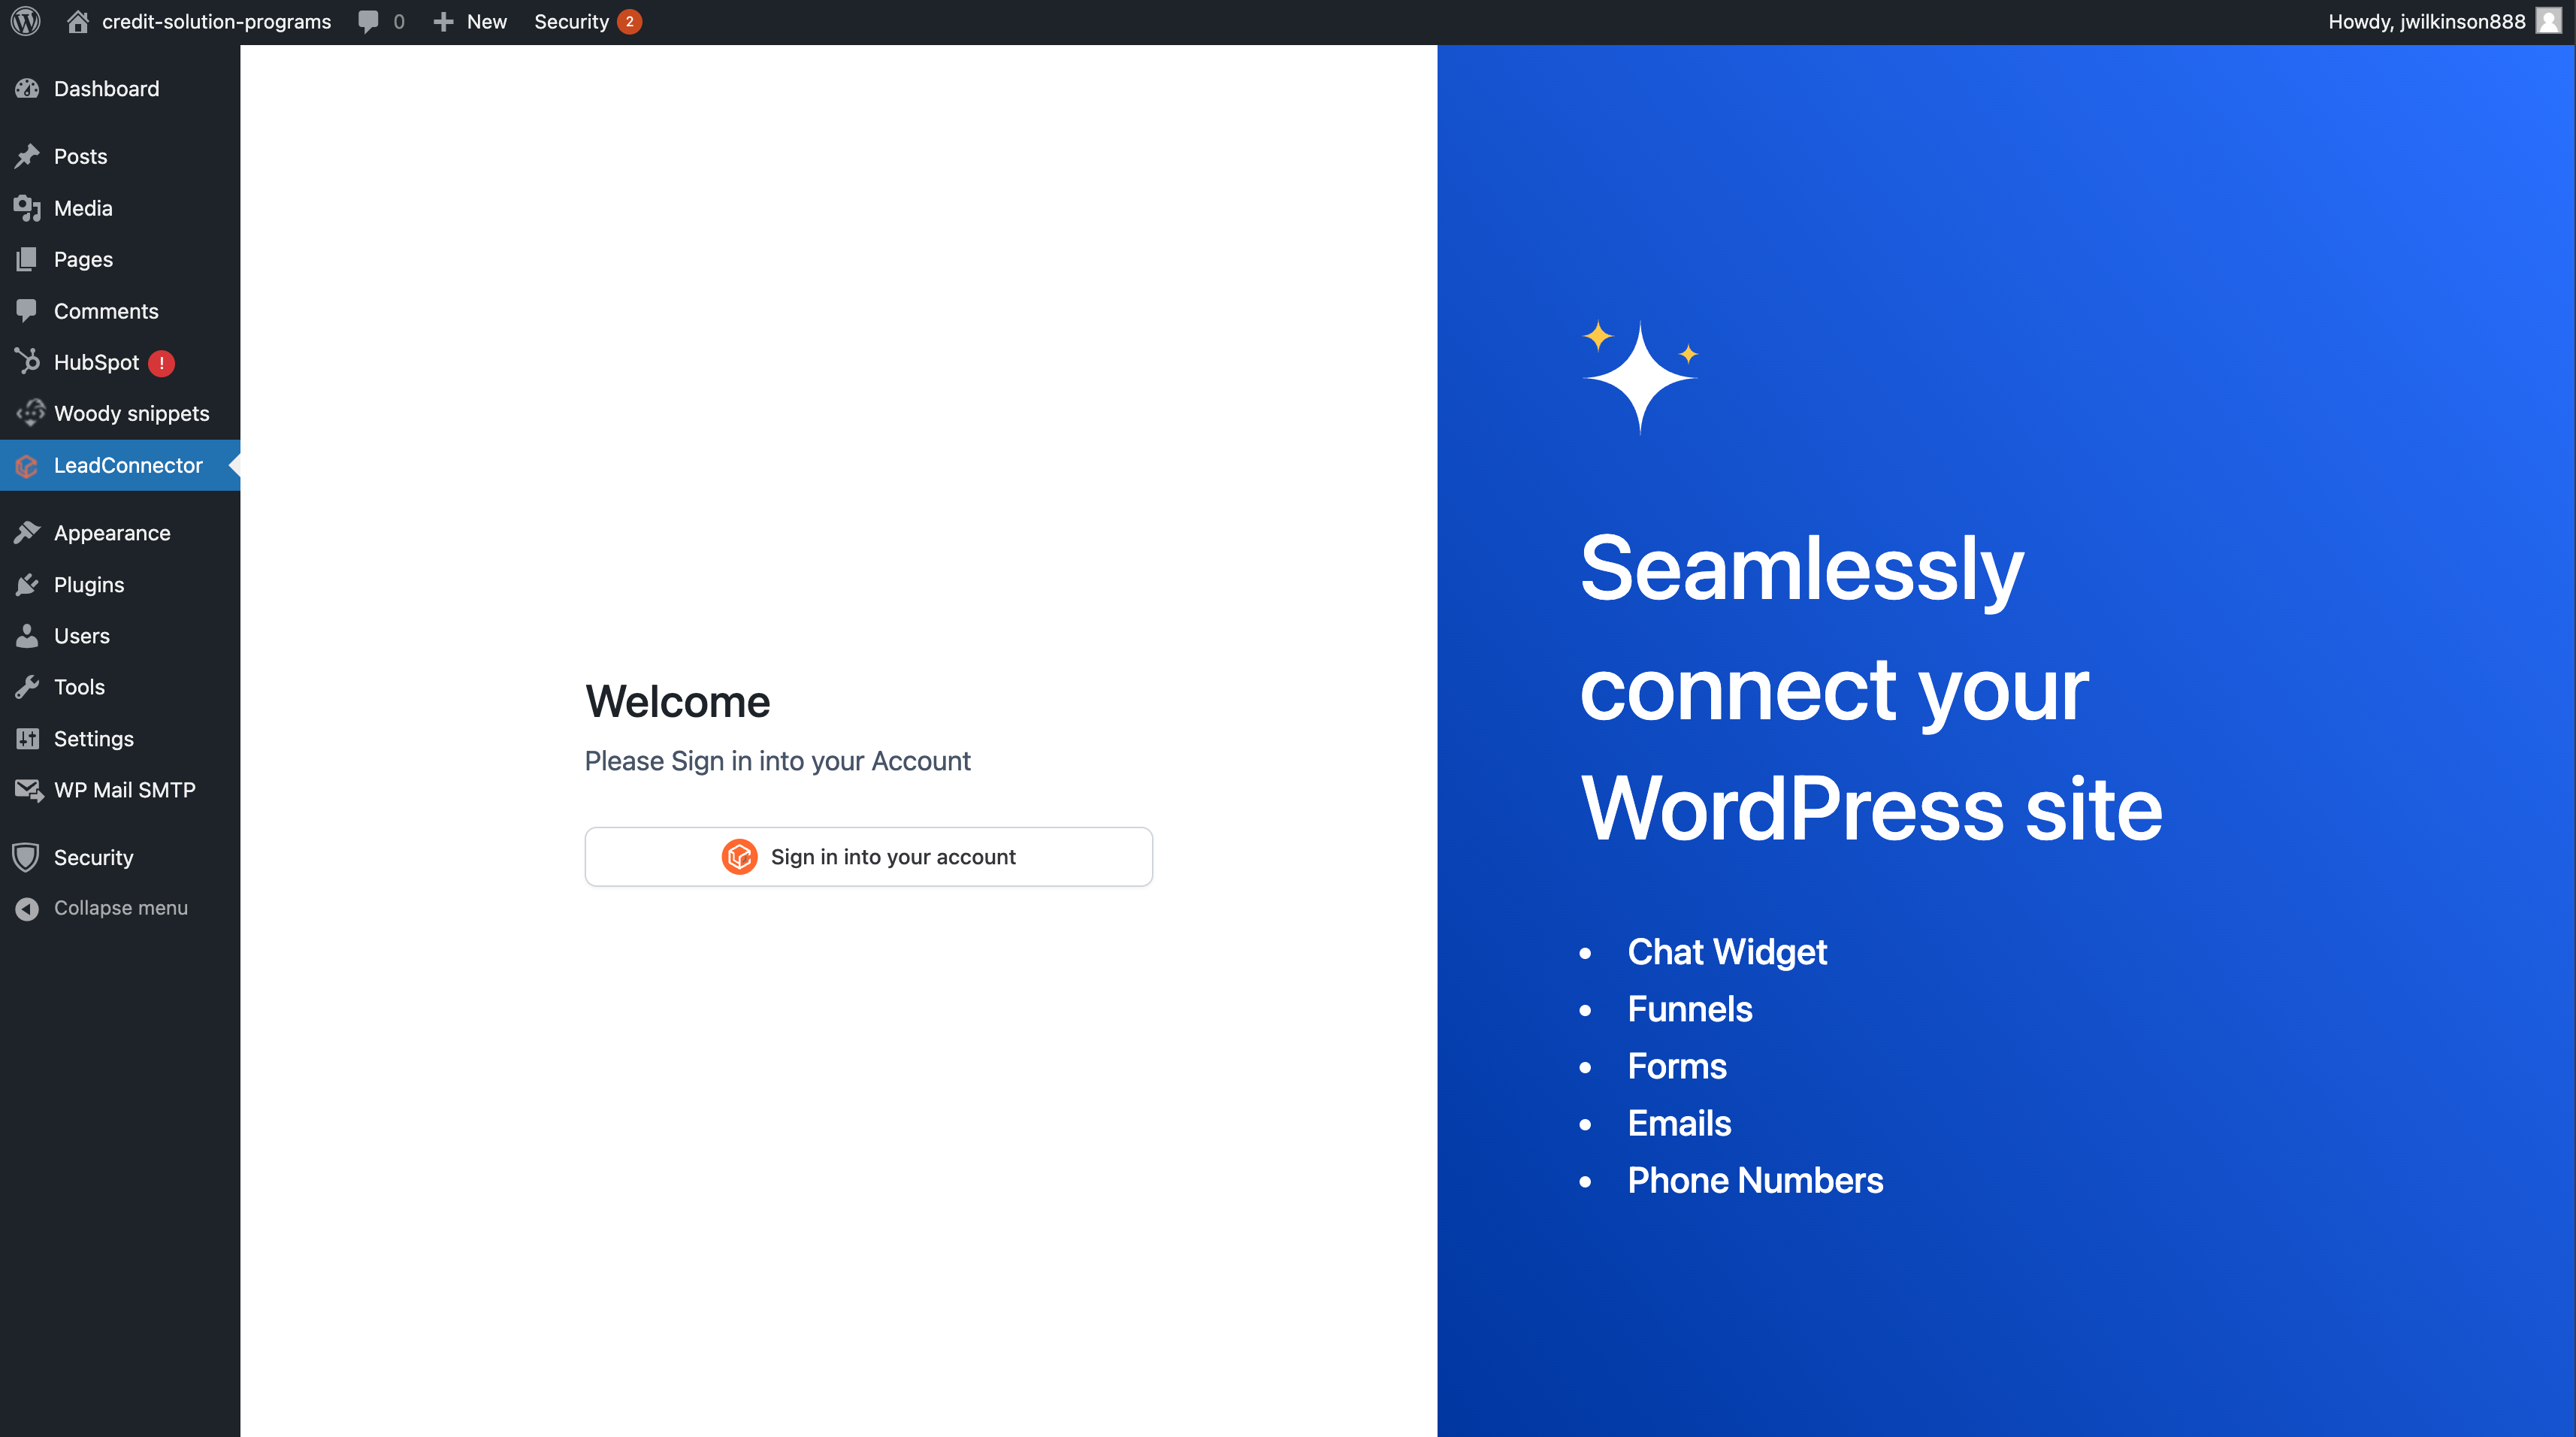2576x1437 pixels.
Task: Click the HubSpot red alert badge
Action: [161, 363]
